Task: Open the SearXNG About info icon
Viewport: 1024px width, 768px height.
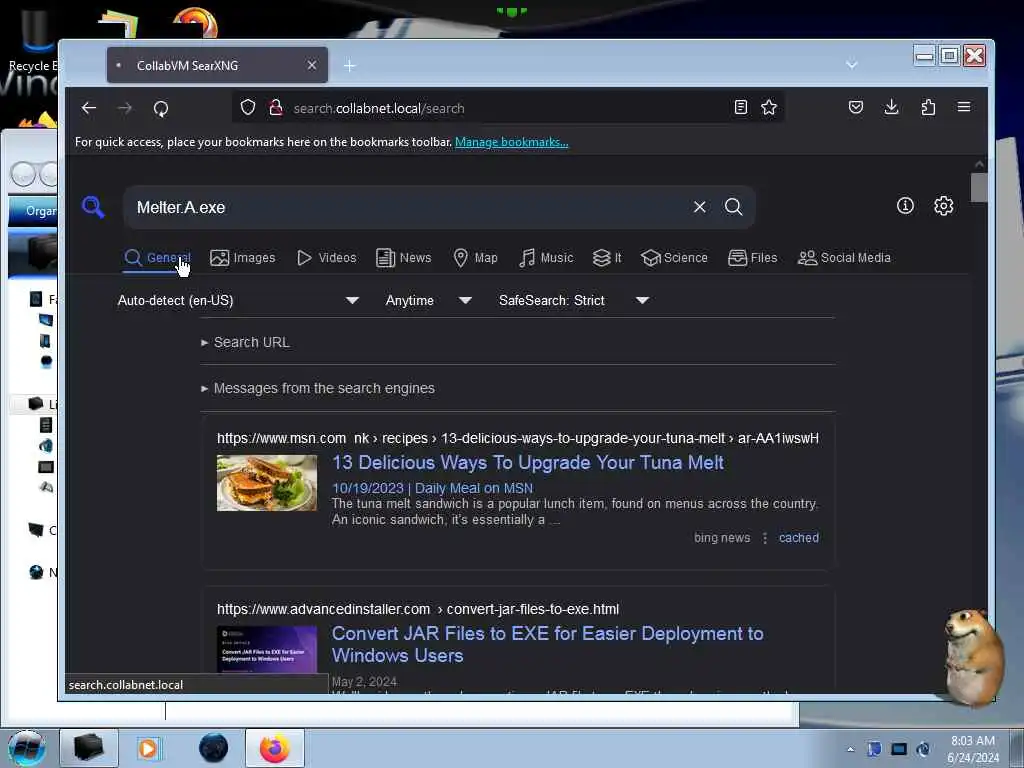Action: click(905, 206)
